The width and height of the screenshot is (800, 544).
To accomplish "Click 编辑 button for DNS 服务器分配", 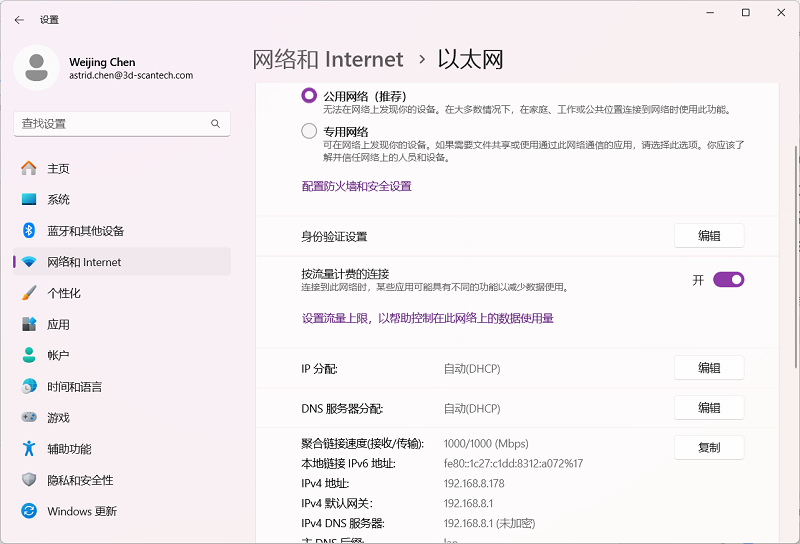I will point(709,408).
